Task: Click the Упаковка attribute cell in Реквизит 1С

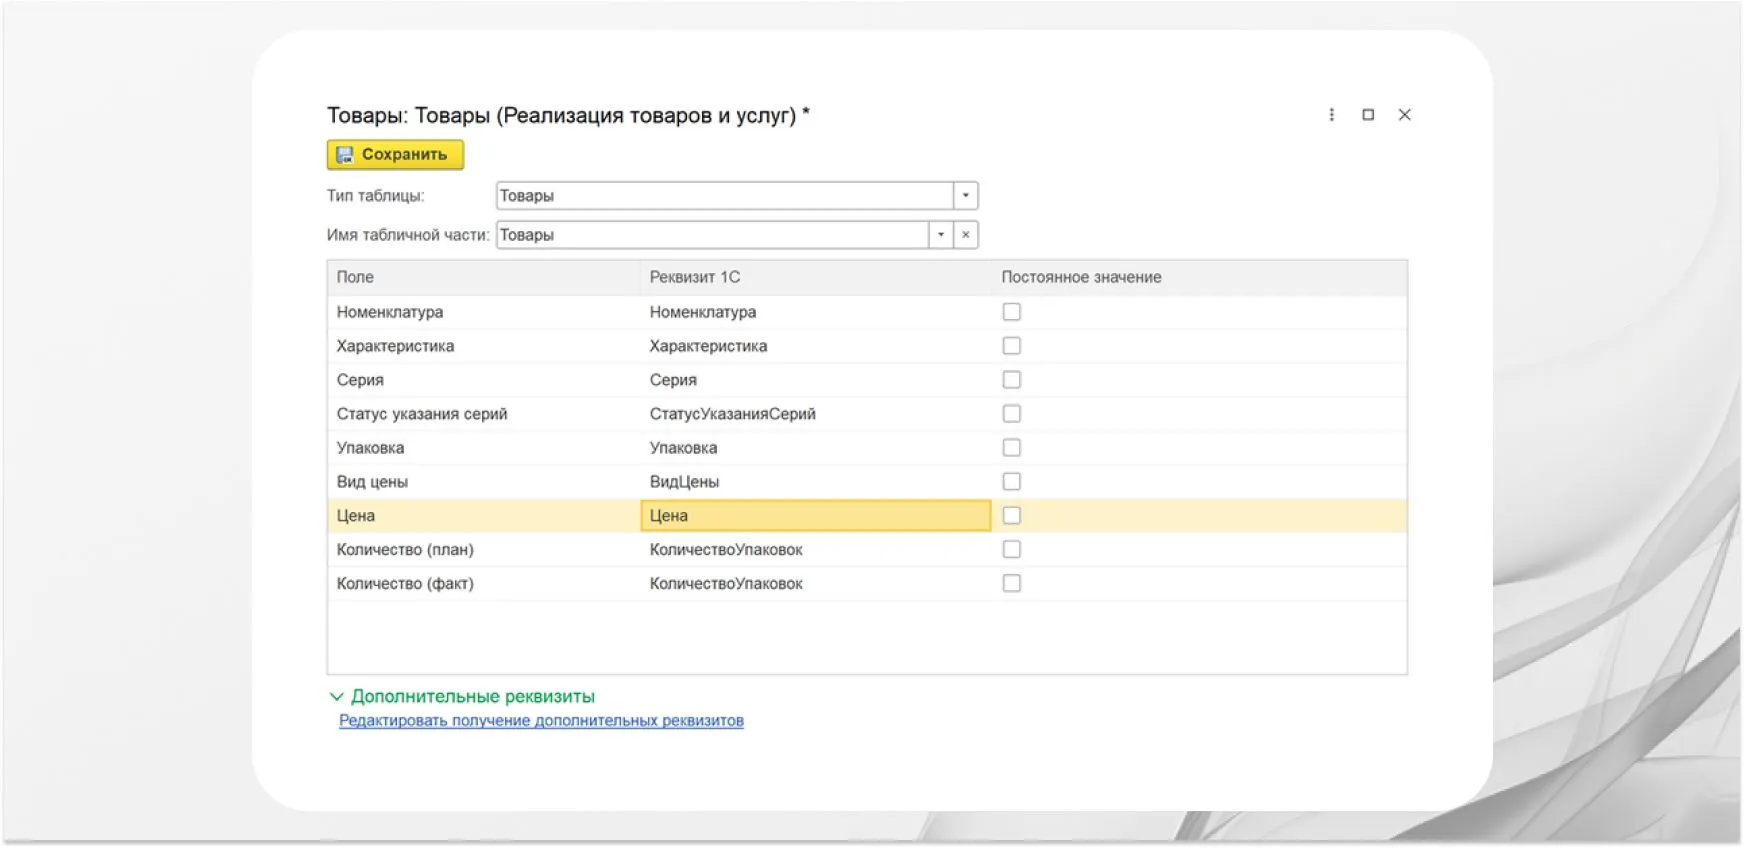Action: tap(816, 448)
